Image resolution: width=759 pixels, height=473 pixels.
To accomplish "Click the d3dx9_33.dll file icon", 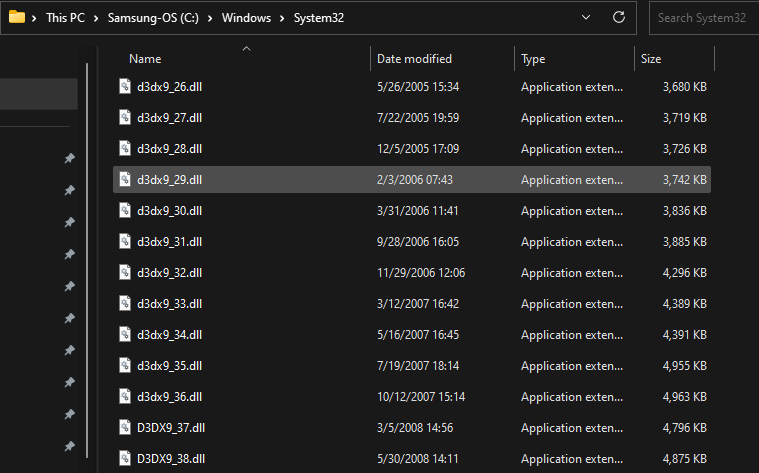I will point(125,304).
